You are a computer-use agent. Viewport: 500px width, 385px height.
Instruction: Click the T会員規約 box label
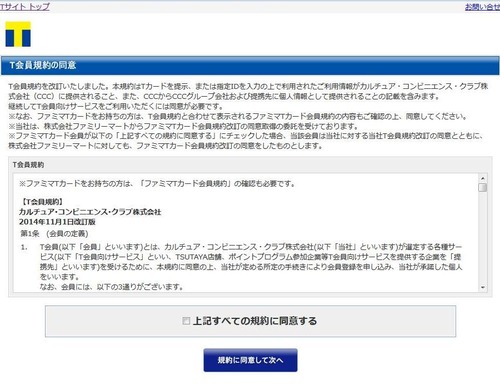(x=28, y=165)
